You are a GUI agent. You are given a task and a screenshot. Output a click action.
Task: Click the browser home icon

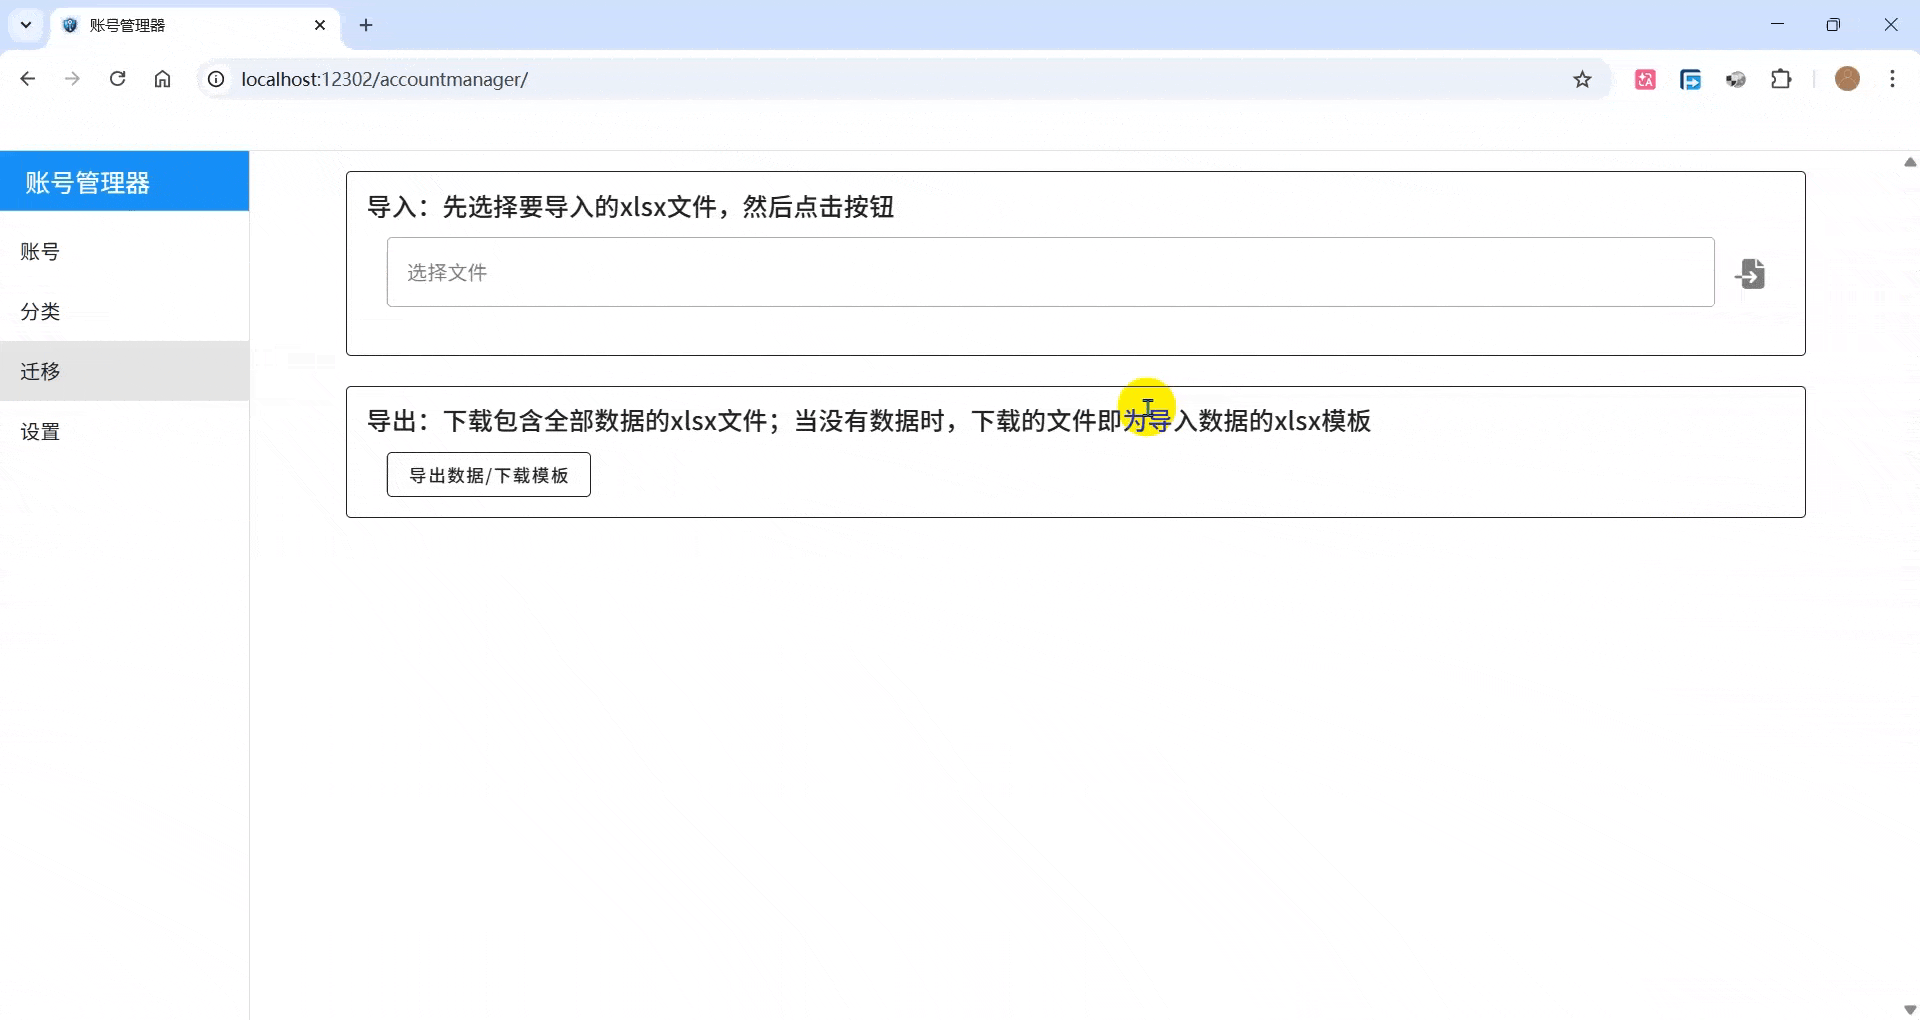pos(162,79)
